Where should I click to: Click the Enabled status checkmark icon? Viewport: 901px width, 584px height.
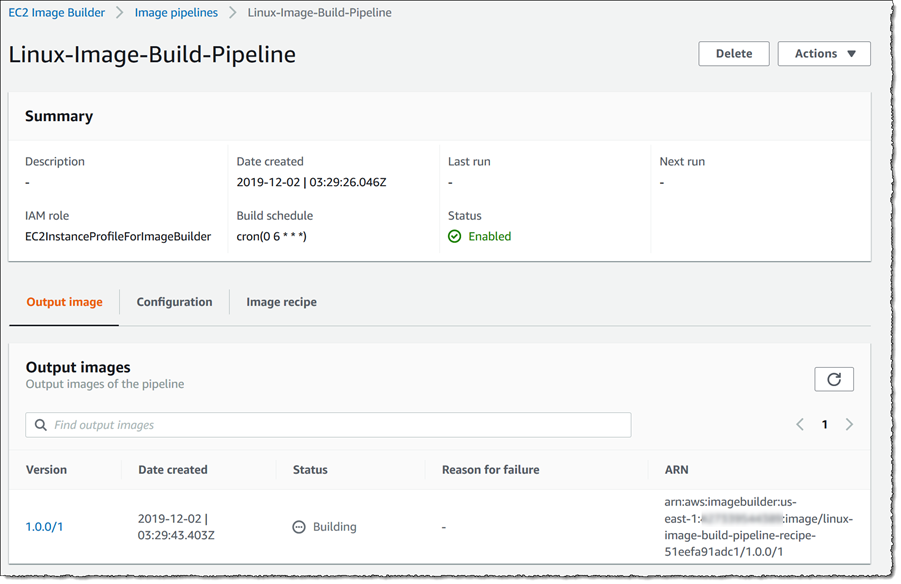click(x=455, y=237)
